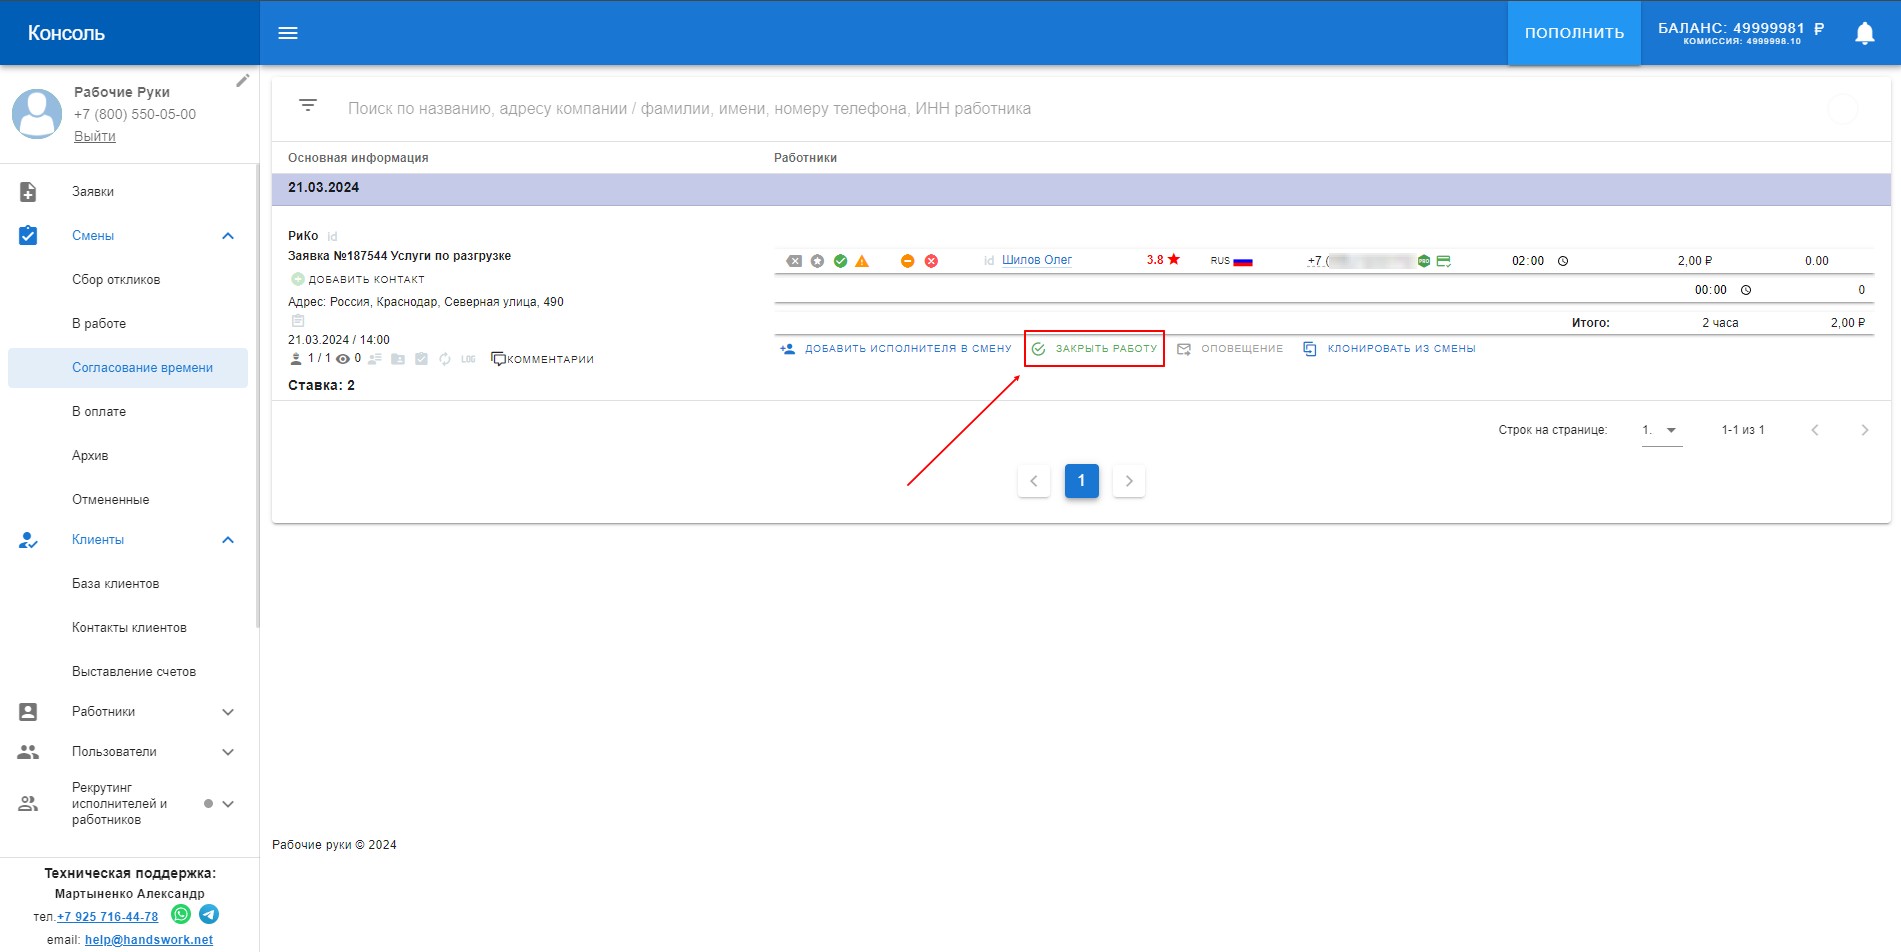Click the eye views icon in РиКо shift
The image size is (1901, 952).
pos(343,359)
